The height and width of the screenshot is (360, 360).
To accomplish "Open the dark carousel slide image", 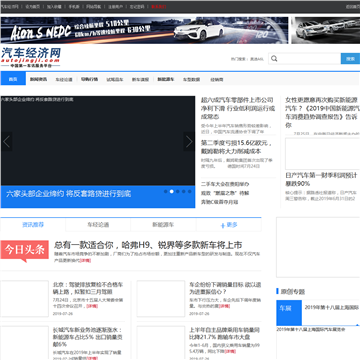I will point(98,141).
